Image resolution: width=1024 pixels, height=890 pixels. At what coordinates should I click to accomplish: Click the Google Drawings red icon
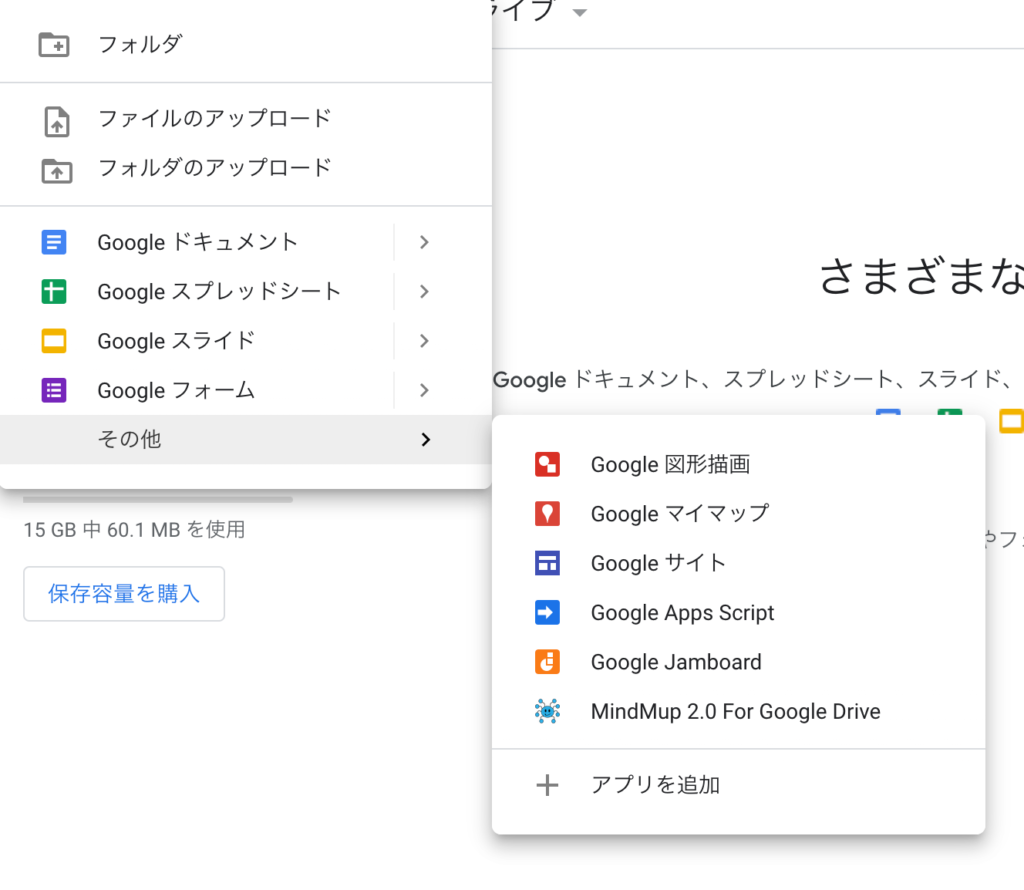coord(547,464)
